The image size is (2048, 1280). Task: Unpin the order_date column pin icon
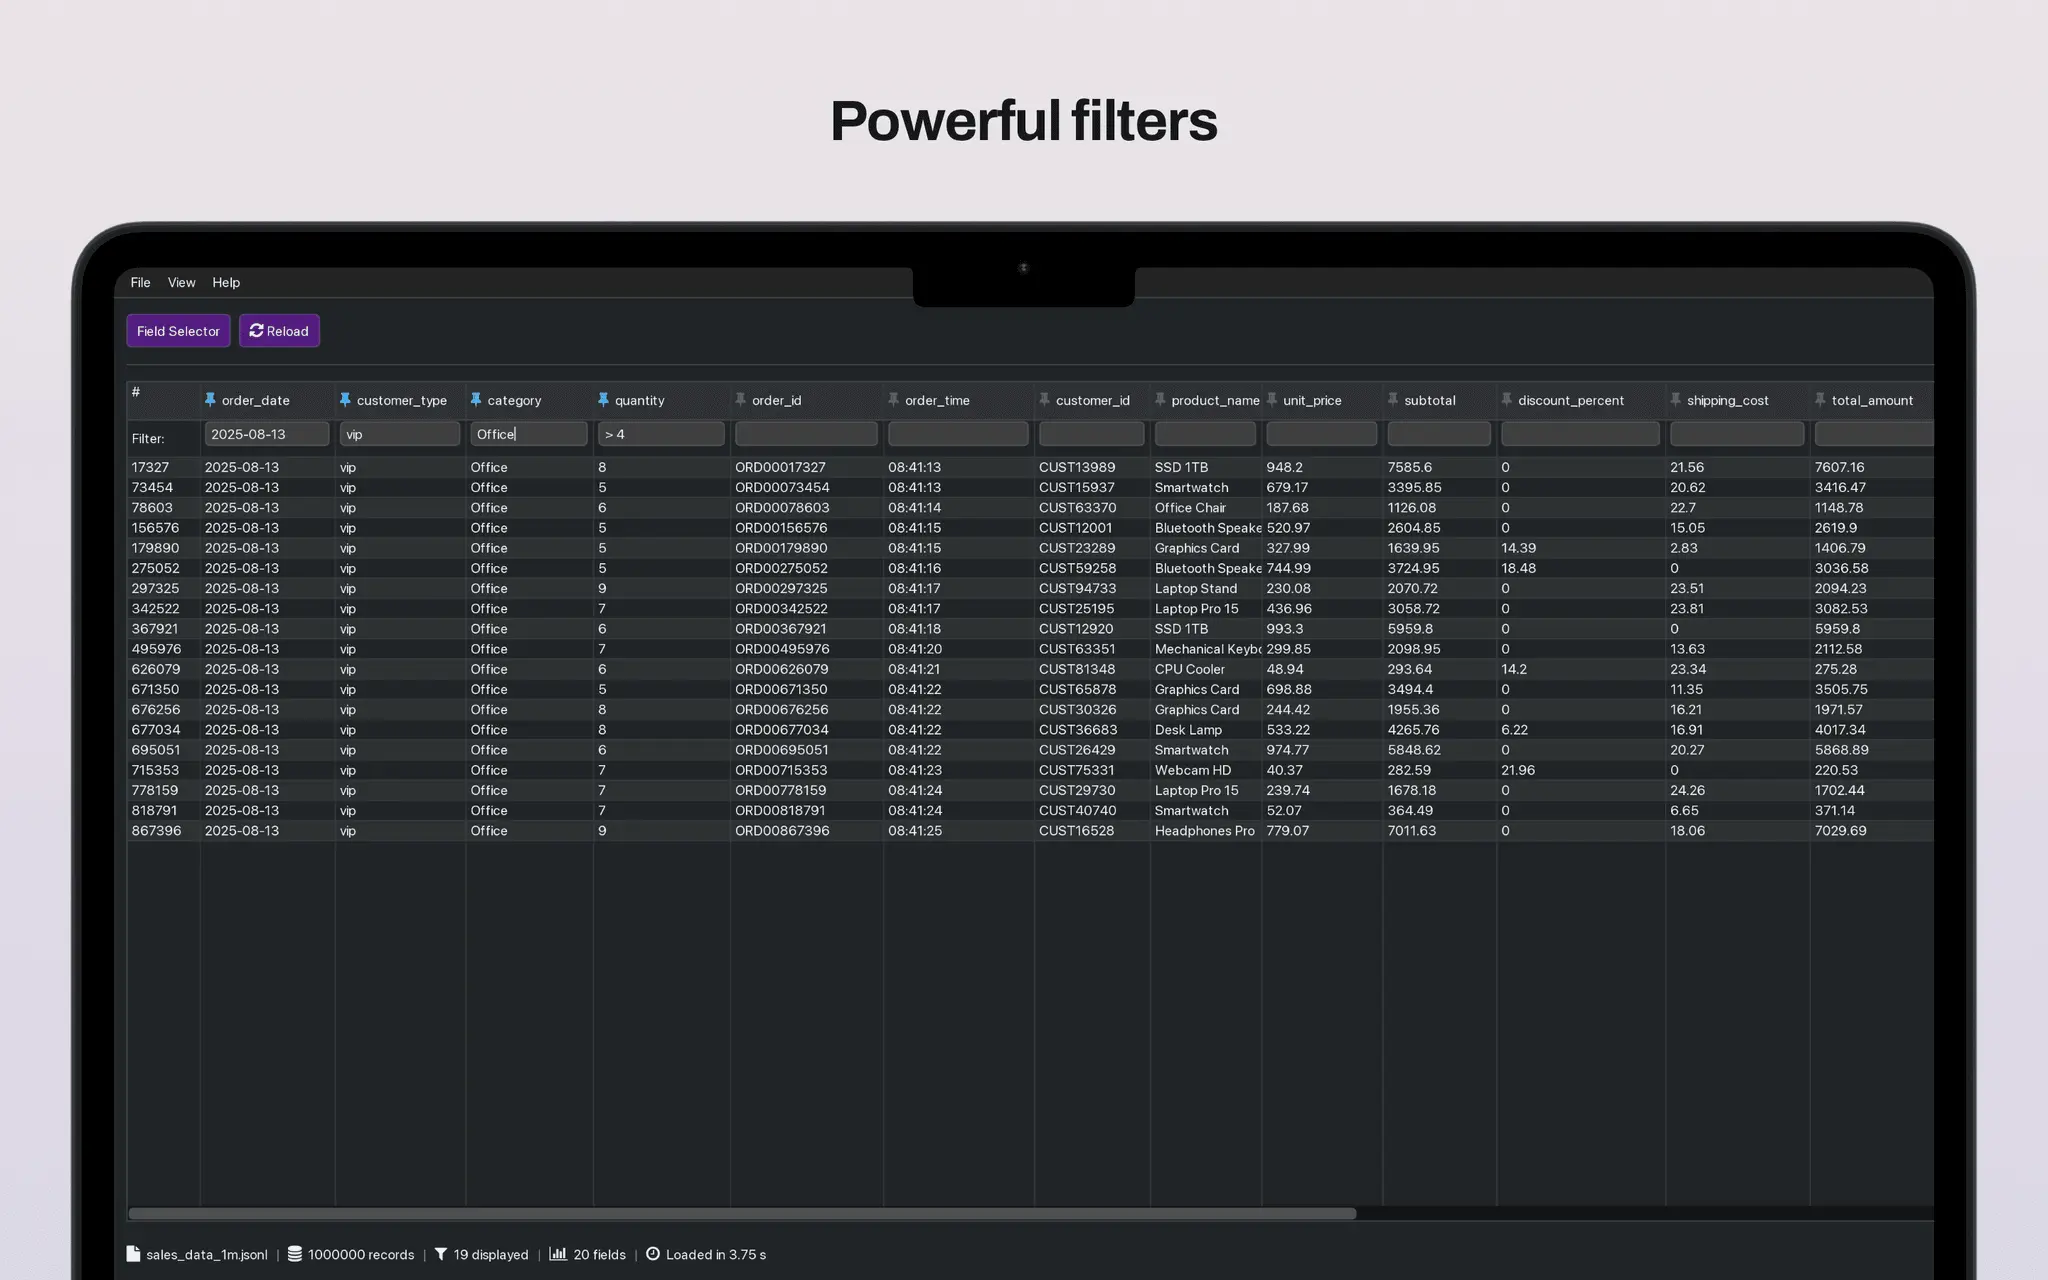210,400
